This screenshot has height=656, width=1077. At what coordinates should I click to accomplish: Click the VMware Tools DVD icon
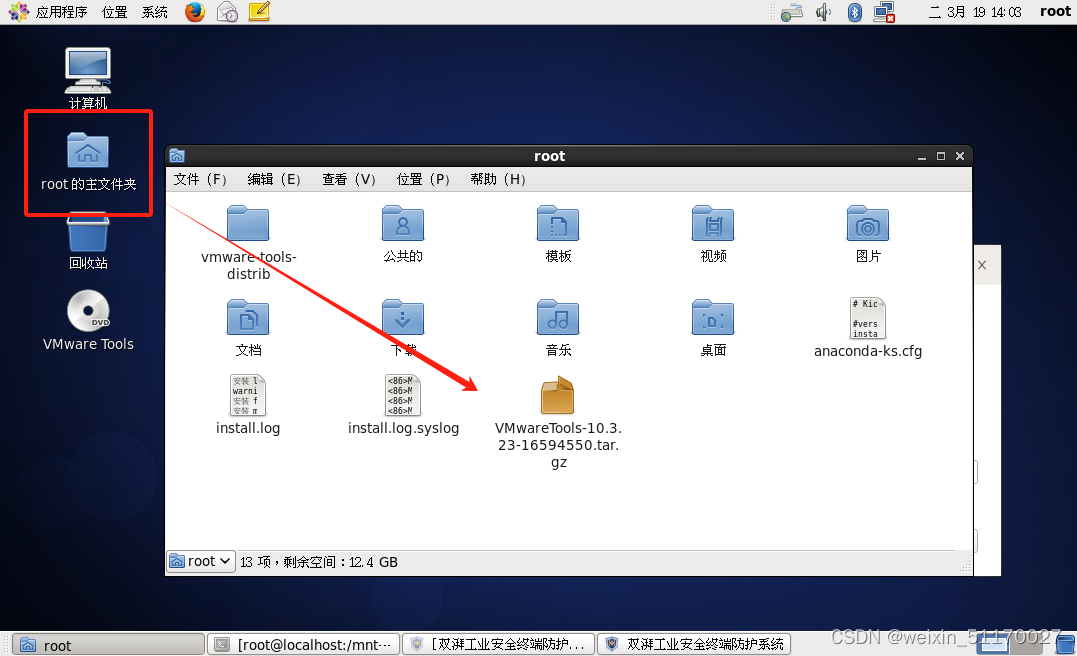point(89,310)
